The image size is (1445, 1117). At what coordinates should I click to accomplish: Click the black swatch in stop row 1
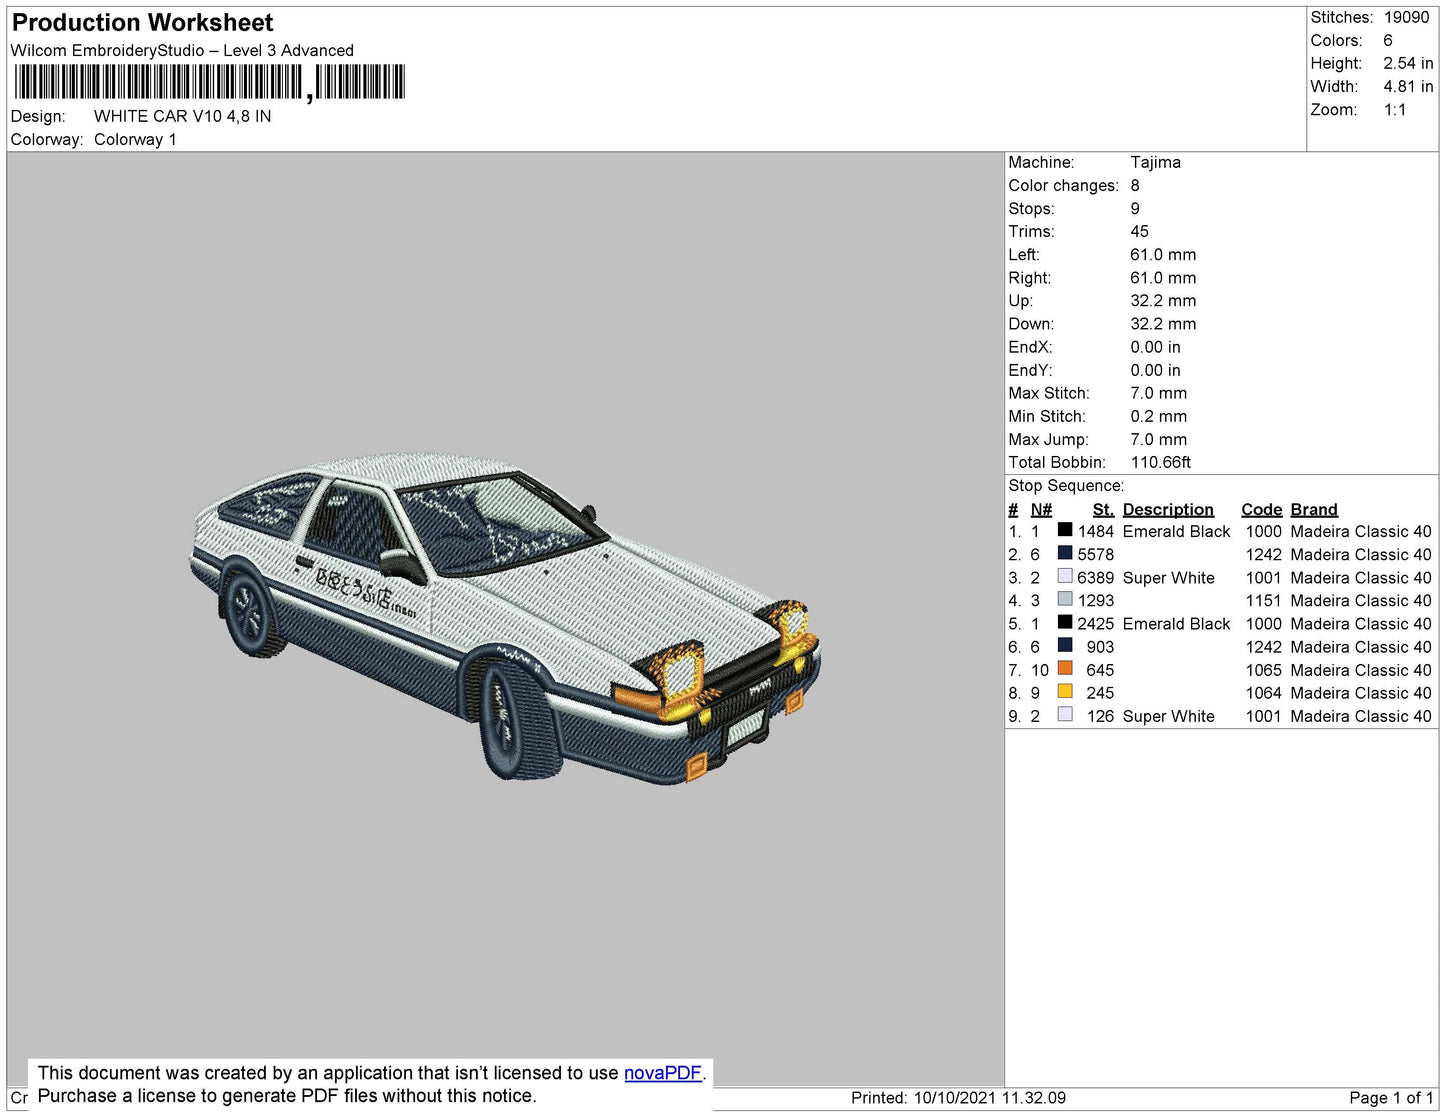1065,530
